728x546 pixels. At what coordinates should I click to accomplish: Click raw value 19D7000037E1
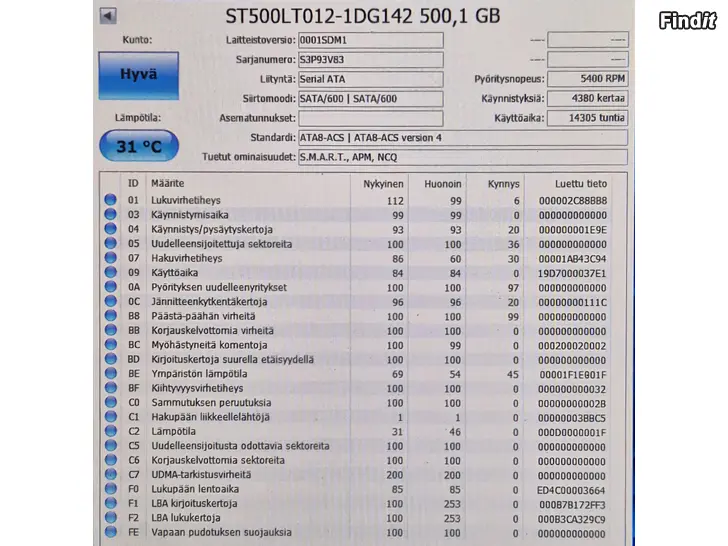tap(572, 273)
